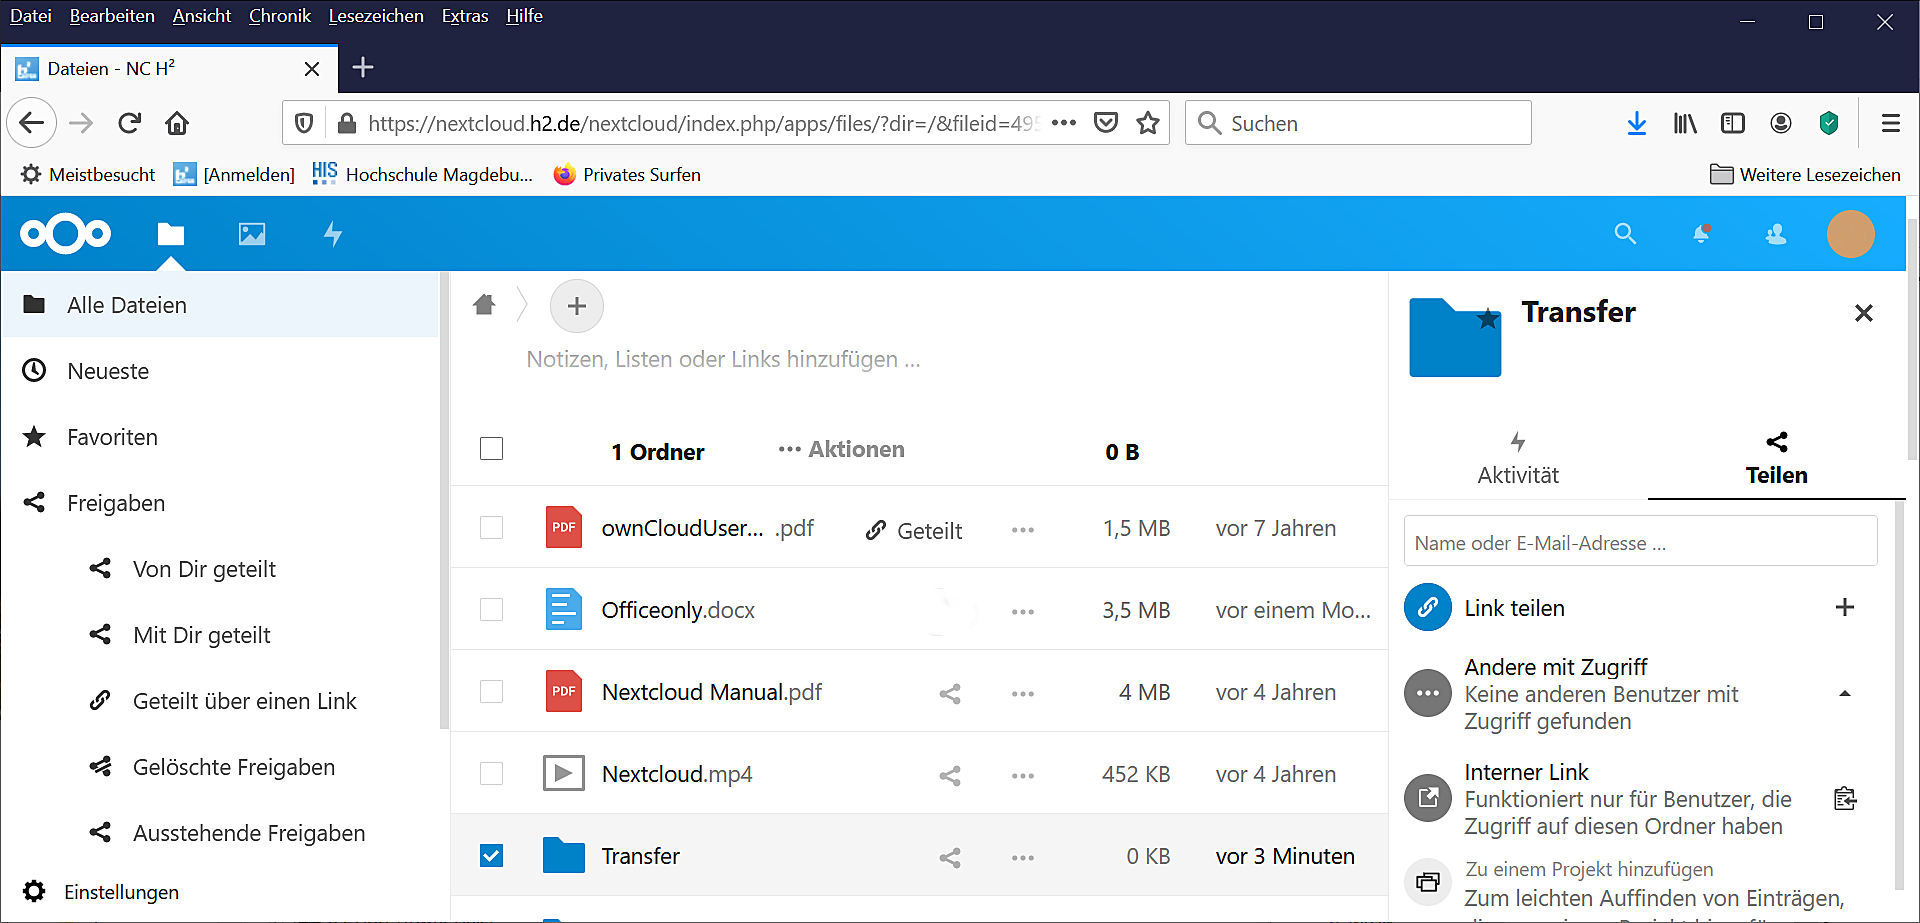Viewport: 1920px width, 923px height.
Task: Close the Transfer details sidebar
Action: [1863, 313]
